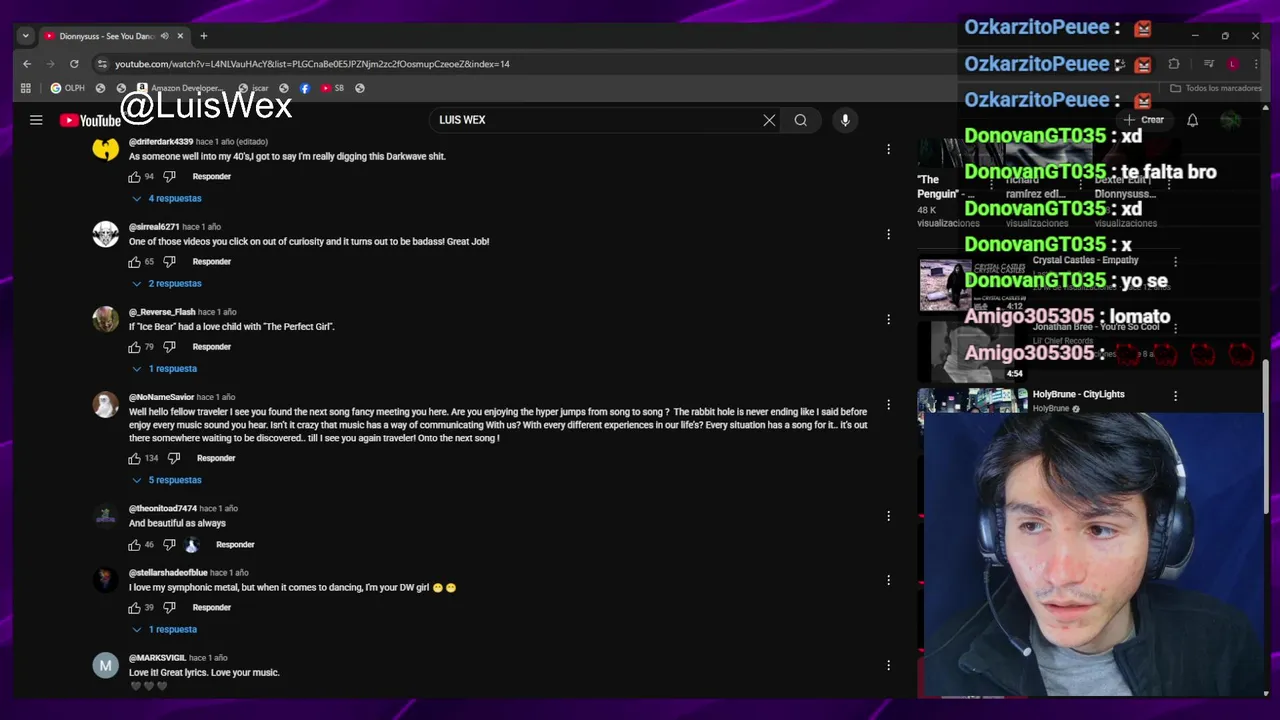Click the LUIS WEX search input field
Viewport: 1280px width, 720px height.
[595, 120]
